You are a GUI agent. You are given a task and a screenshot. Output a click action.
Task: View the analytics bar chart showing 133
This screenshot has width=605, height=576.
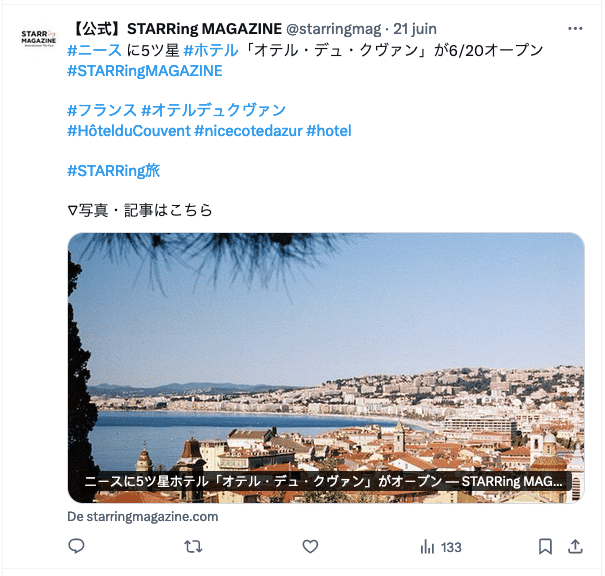point(441,547)
